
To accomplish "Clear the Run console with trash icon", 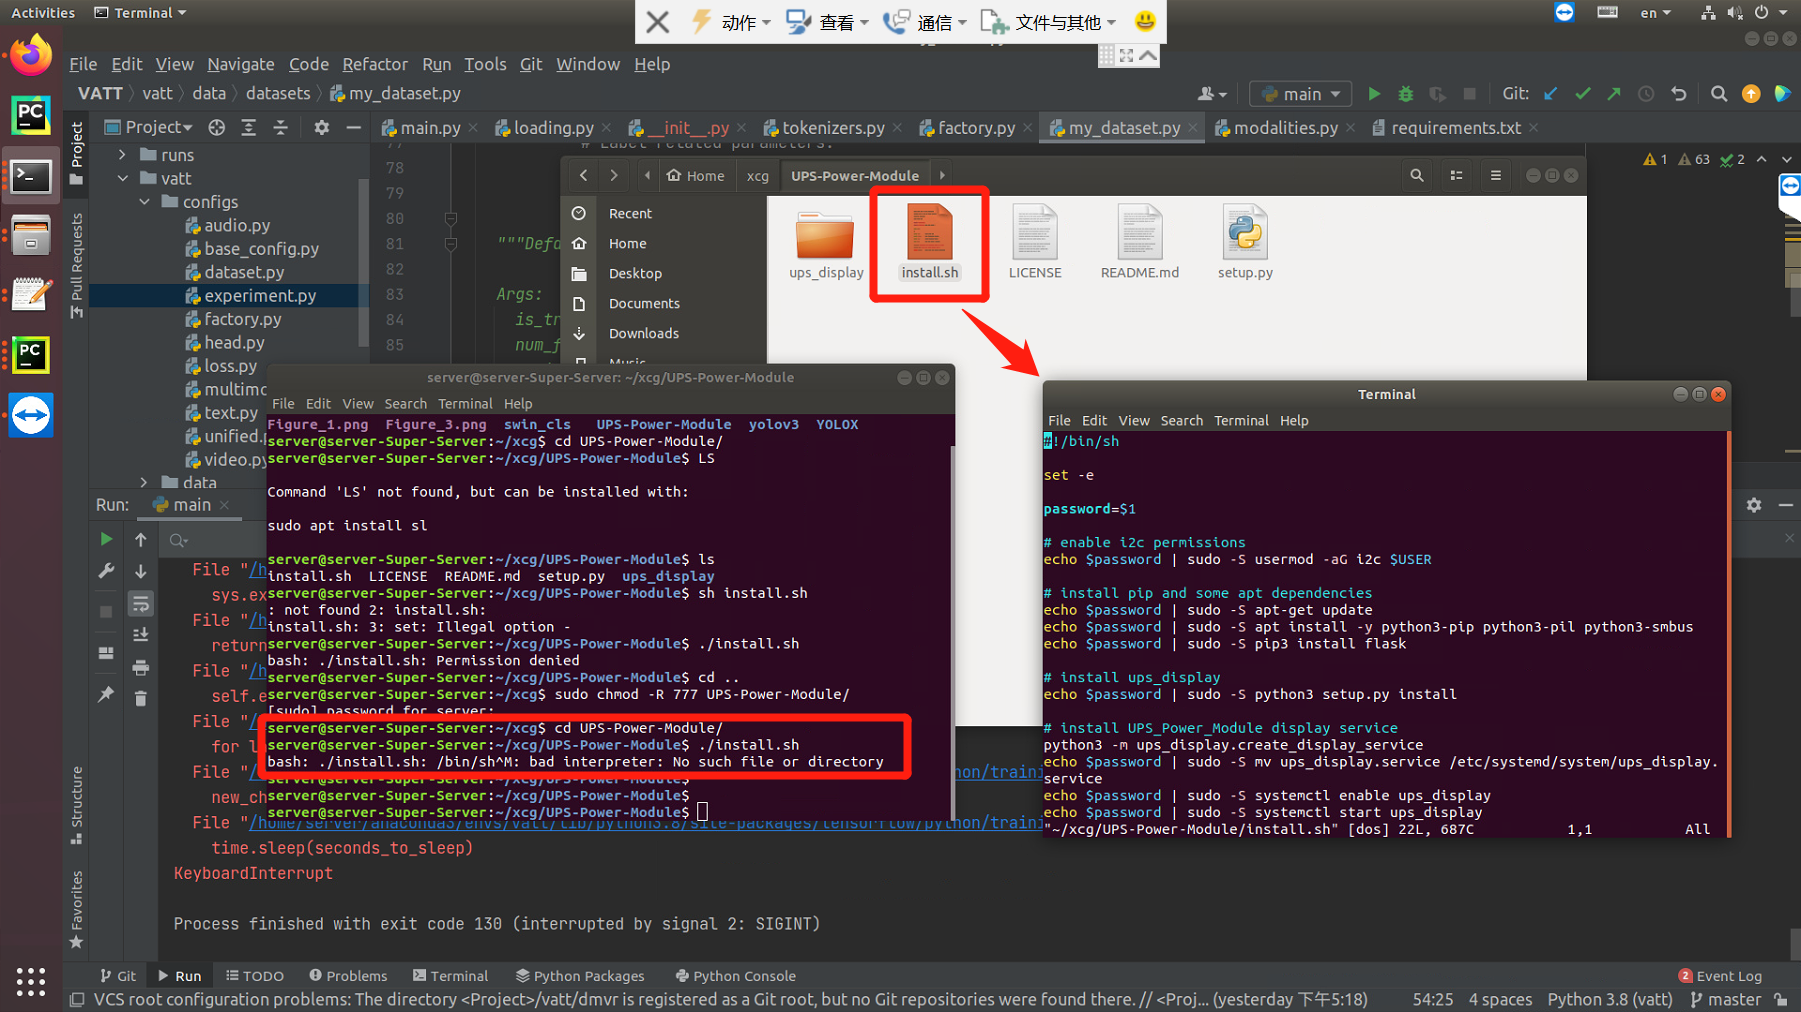I will point(141,698).
